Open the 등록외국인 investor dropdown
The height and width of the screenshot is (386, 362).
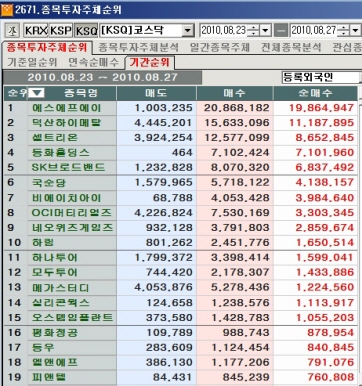[321, 77]
